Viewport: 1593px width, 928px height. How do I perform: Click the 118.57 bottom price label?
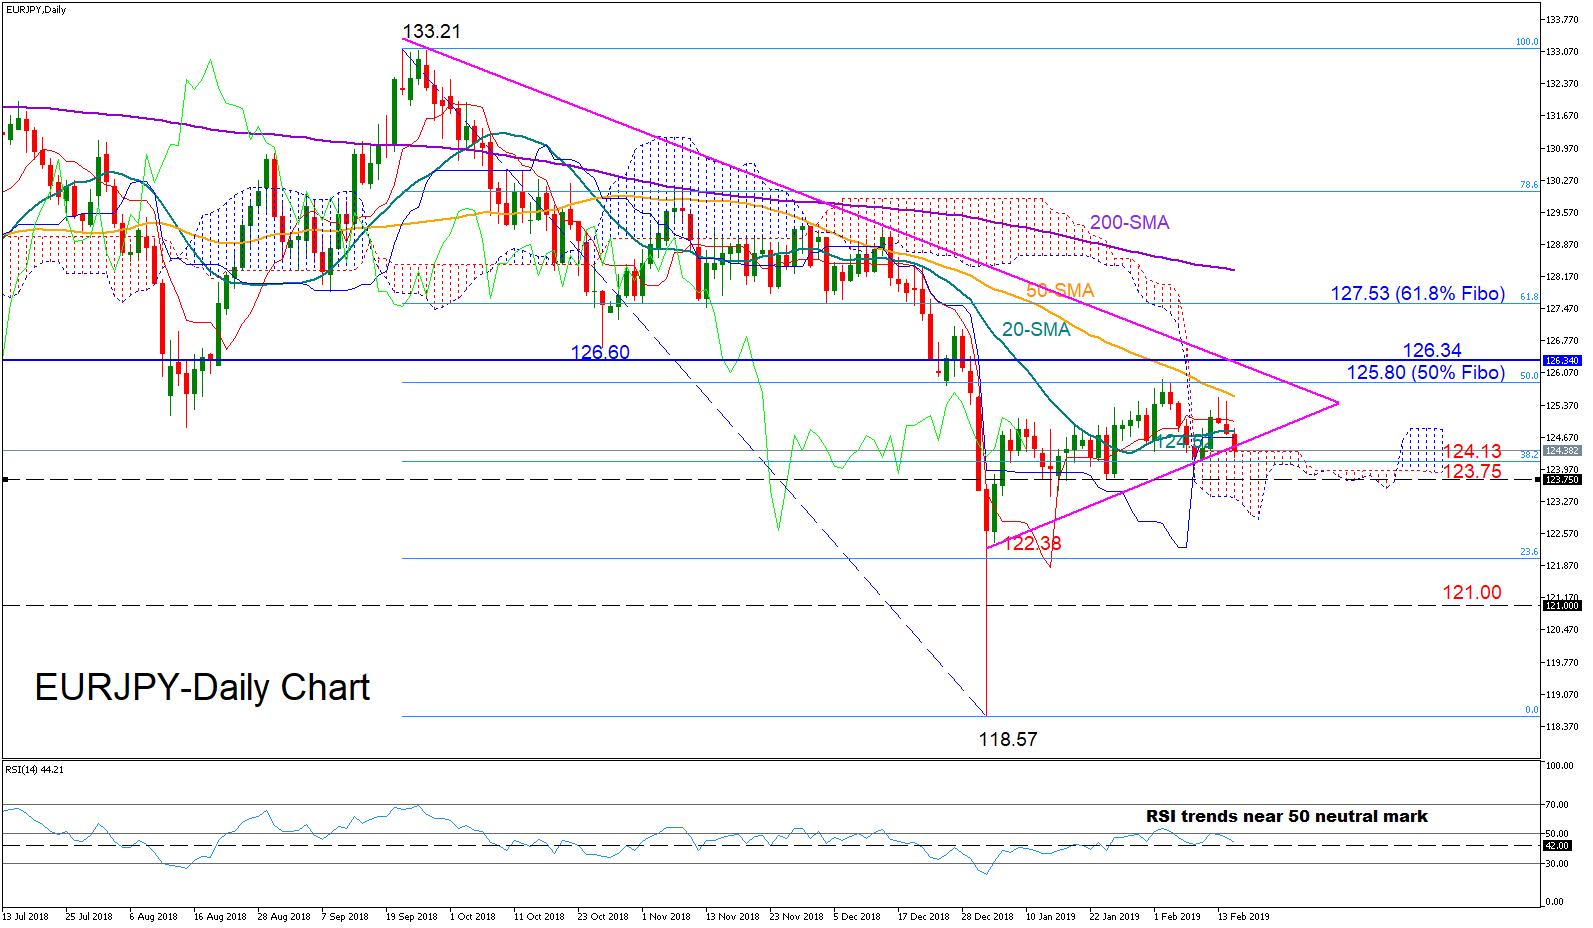pyautogui.click(x=1008, y=739)
